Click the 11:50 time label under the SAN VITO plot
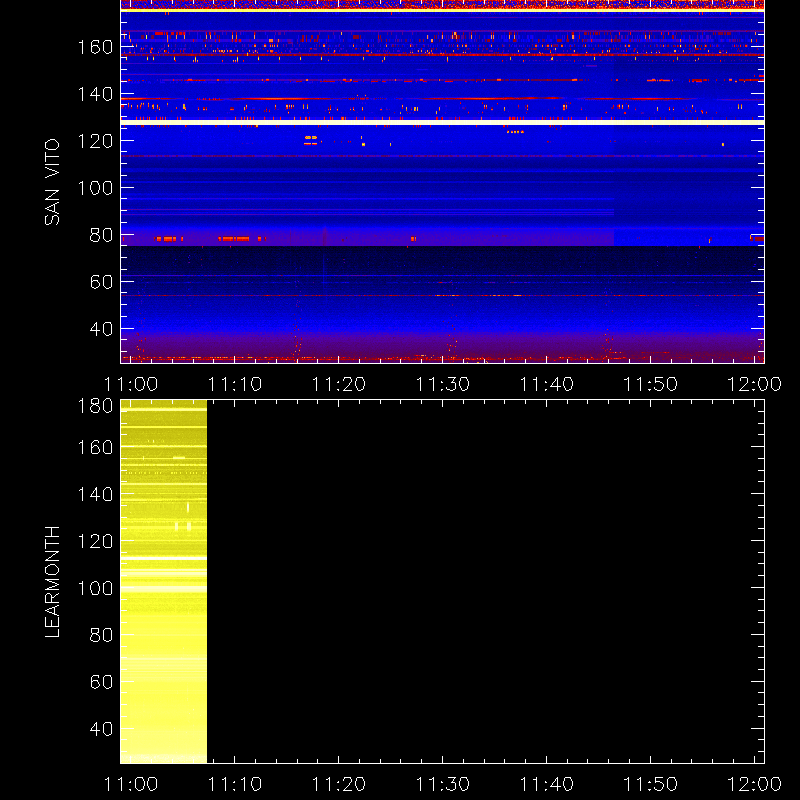Image resolution: width=800 pixels, height=800 pixels. [x=651, y=384]
